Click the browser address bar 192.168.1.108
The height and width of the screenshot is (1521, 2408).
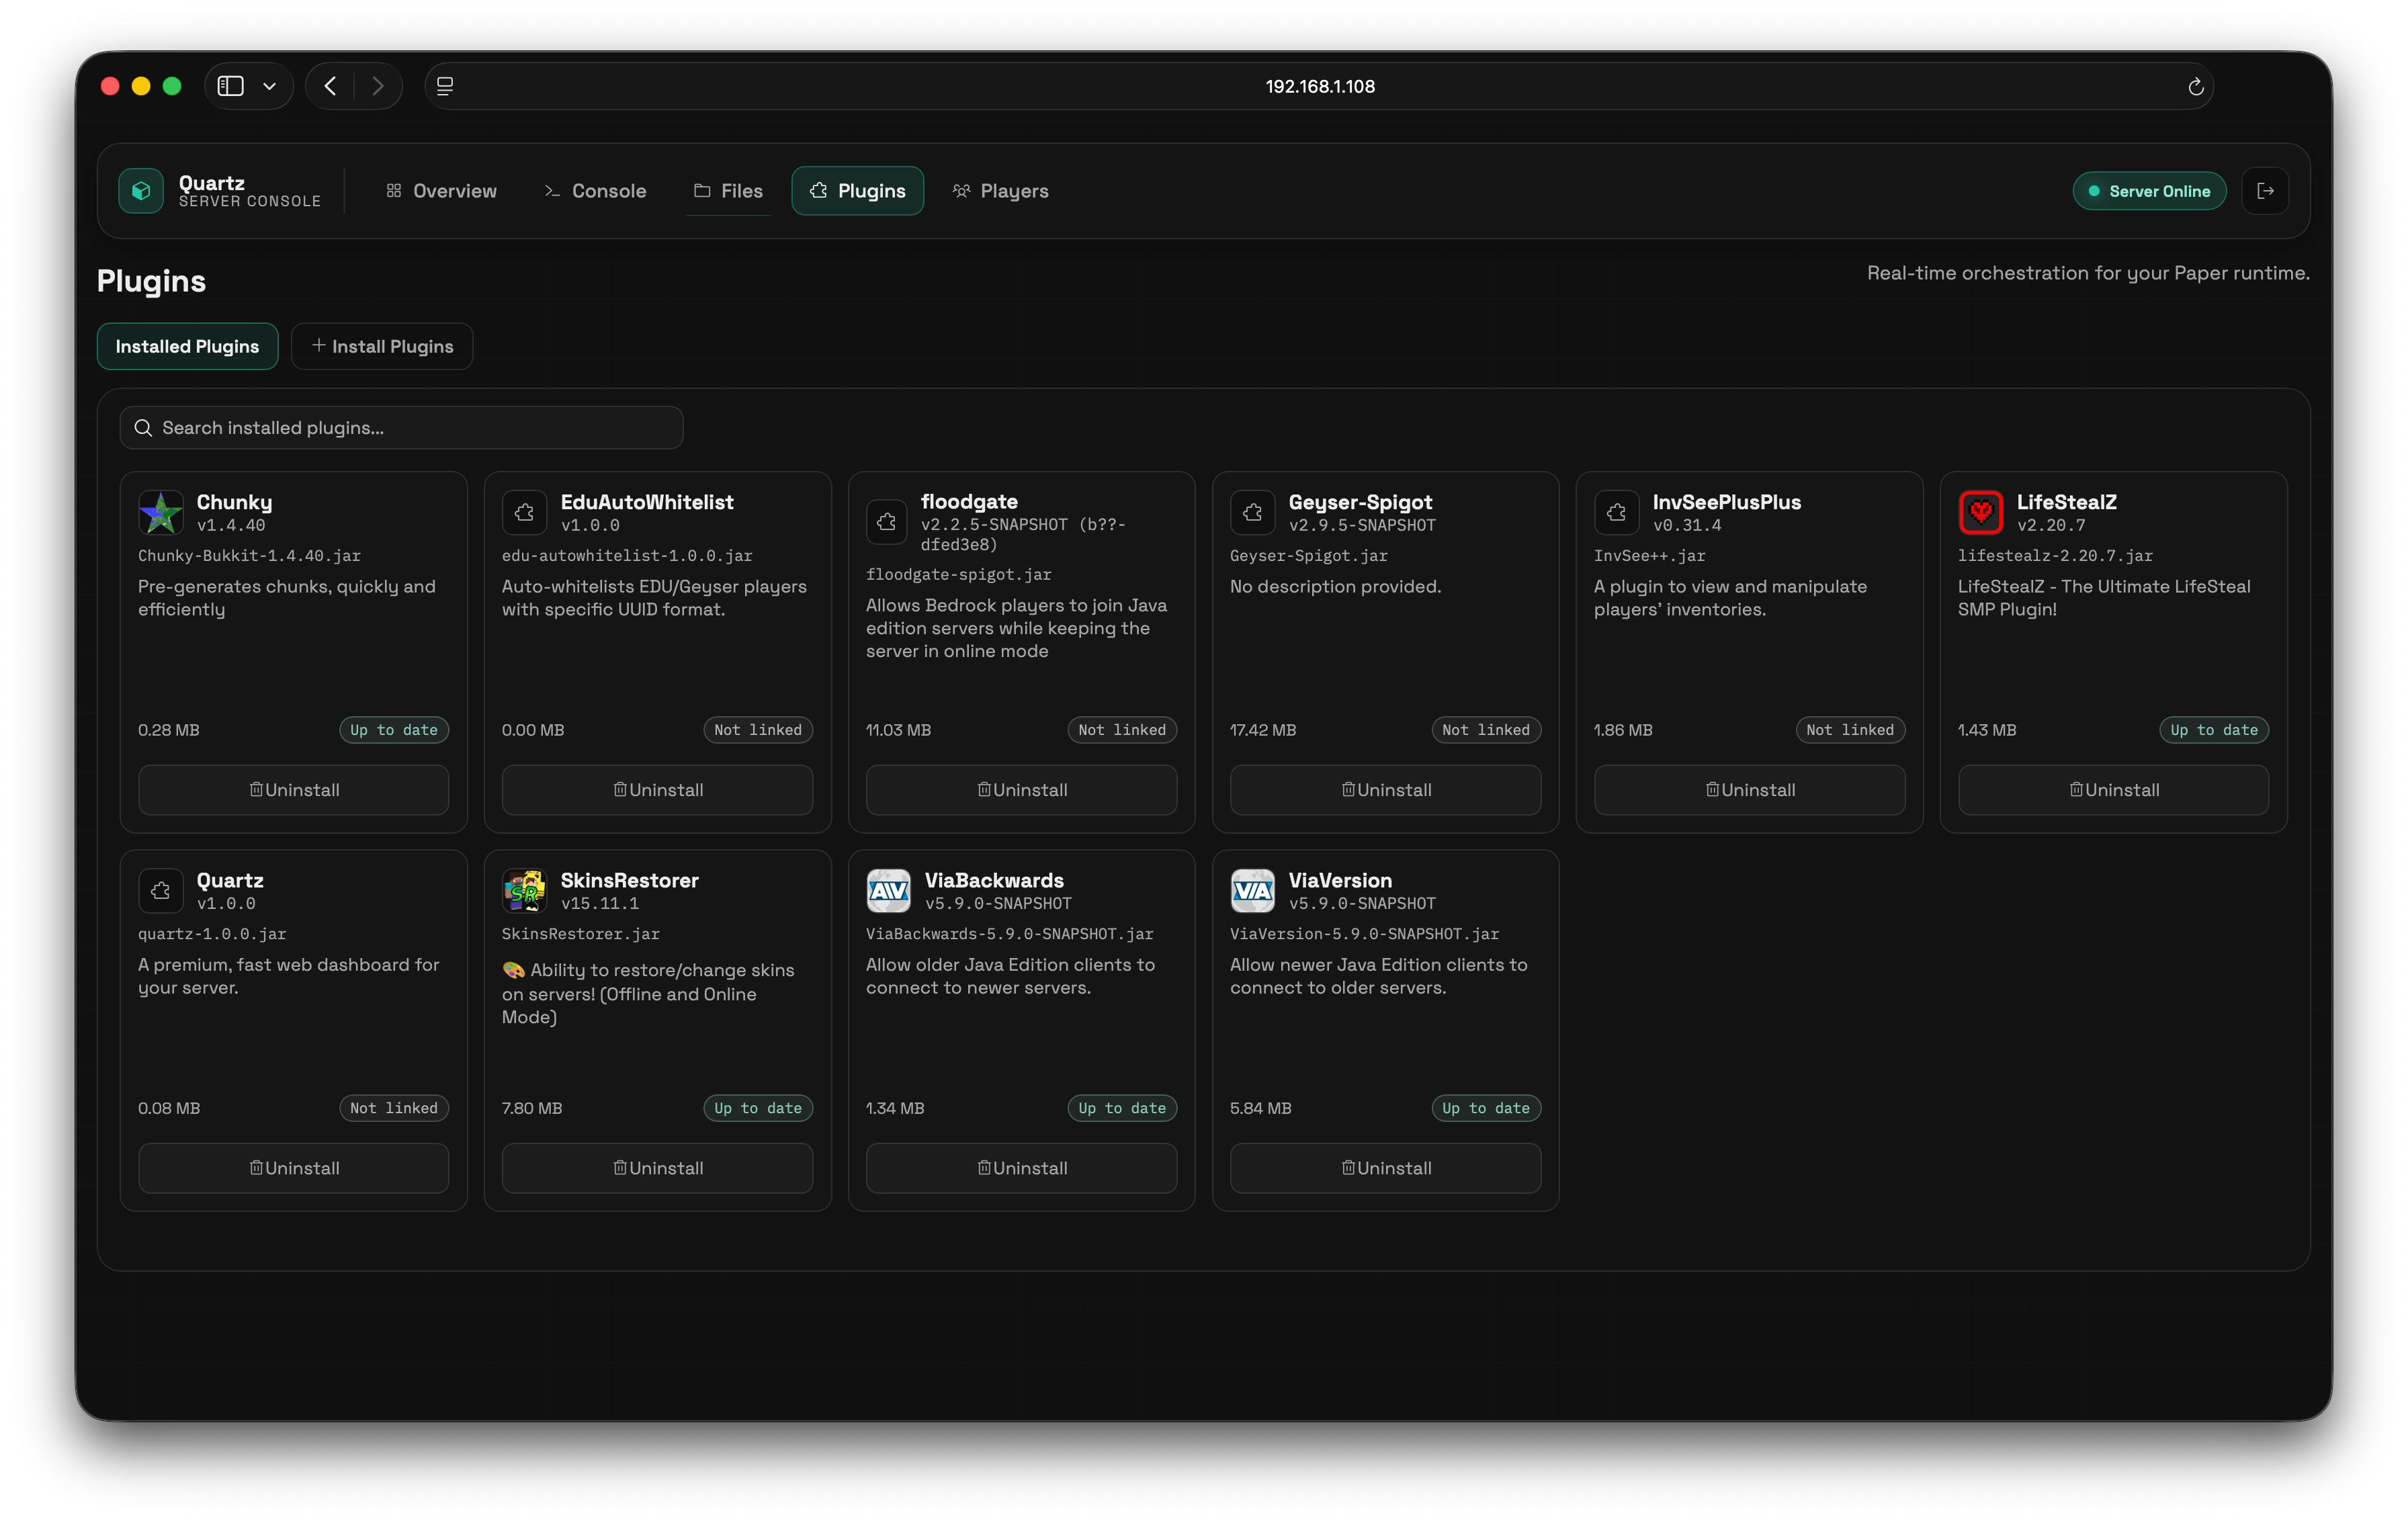coord(1319,86)
